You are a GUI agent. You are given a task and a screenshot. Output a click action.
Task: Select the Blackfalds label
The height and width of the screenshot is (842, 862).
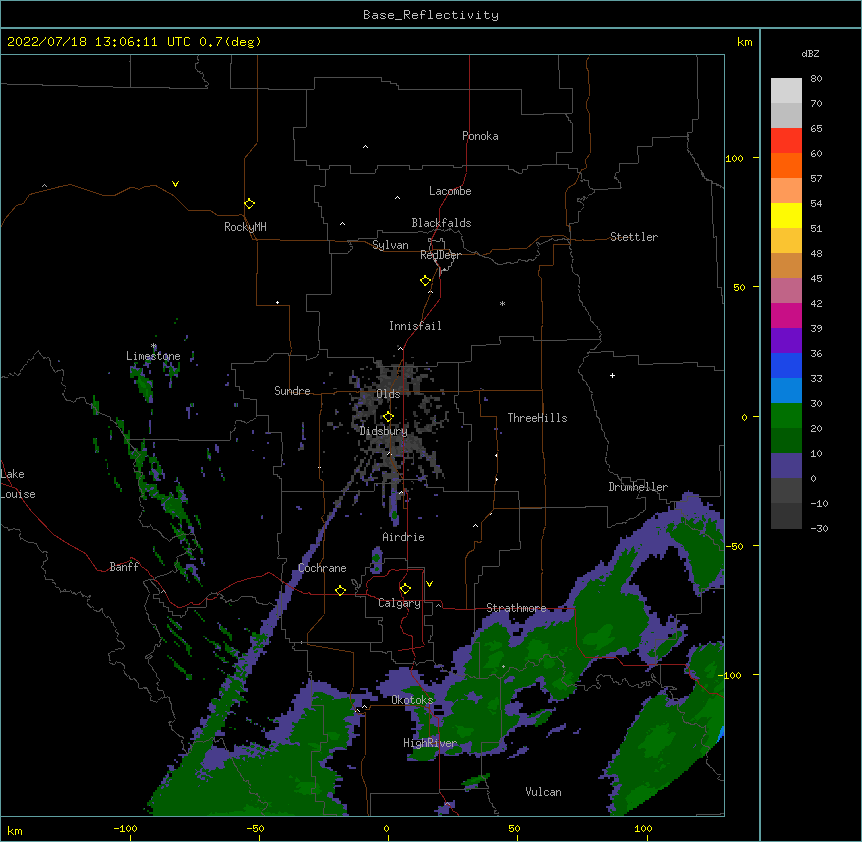coord(441,223)
